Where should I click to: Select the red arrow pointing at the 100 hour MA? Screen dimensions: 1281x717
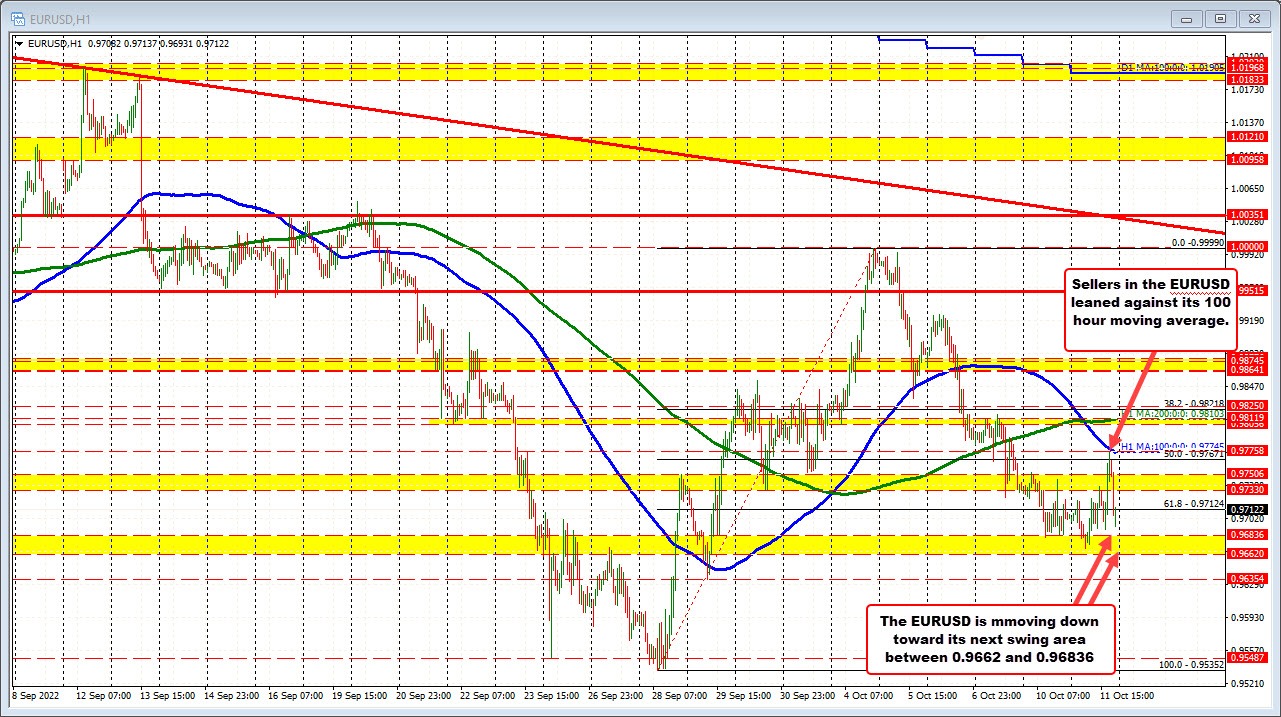click(1135, 400)
